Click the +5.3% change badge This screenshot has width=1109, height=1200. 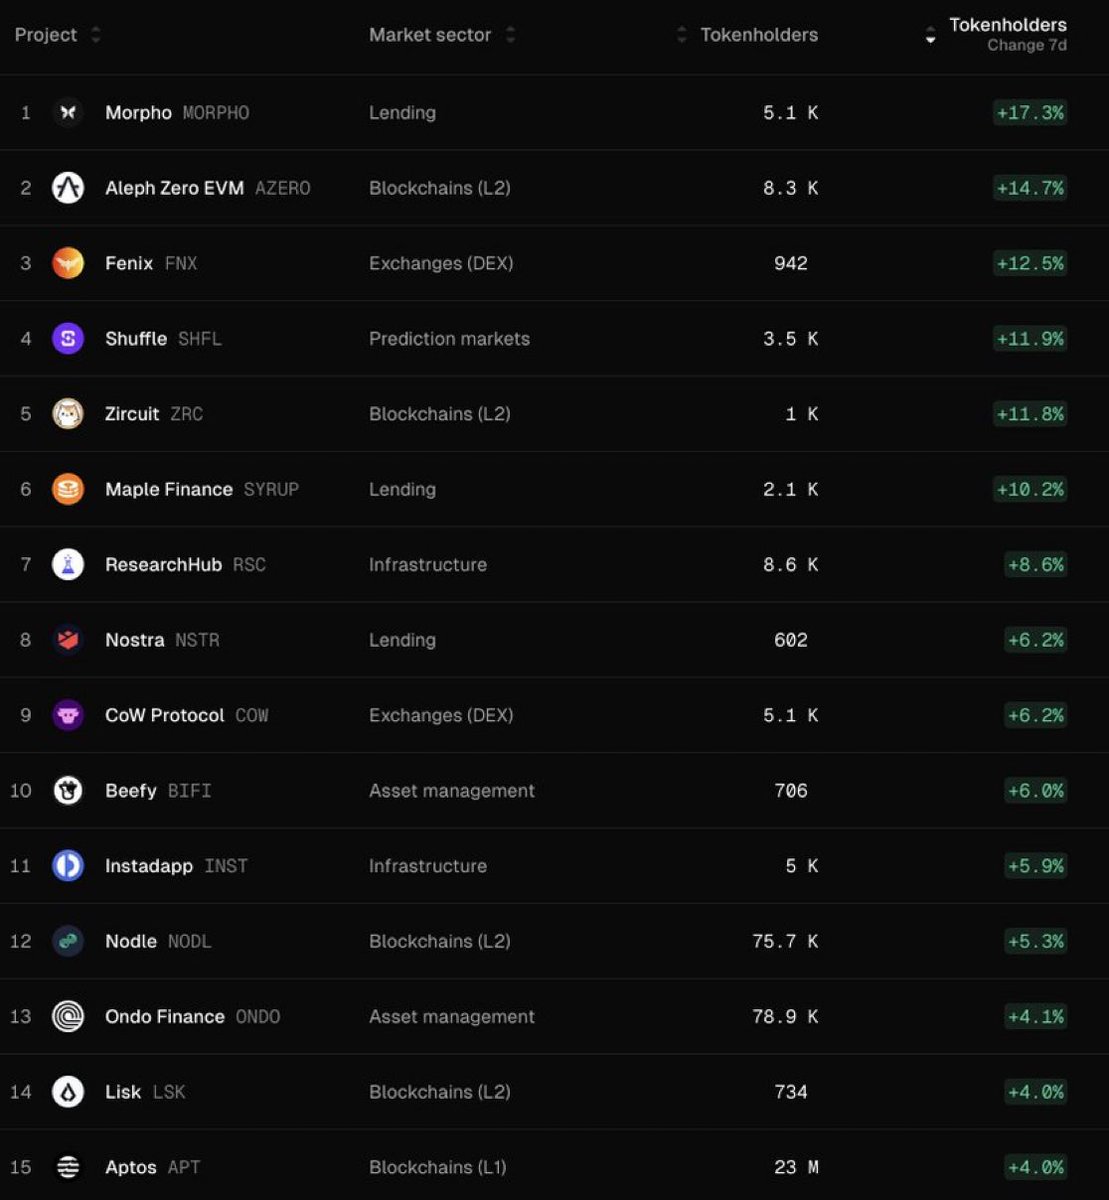click(1036, 941)
